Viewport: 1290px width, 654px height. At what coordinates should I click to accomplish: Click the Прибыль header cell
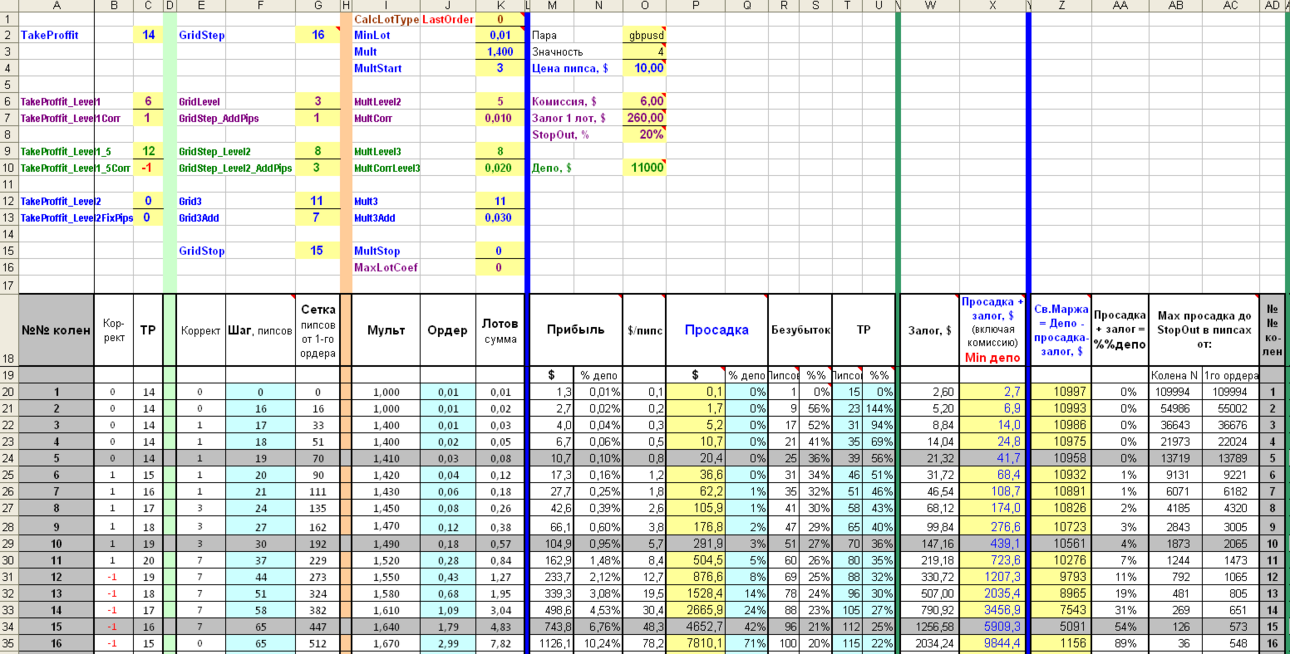[576, 330]
